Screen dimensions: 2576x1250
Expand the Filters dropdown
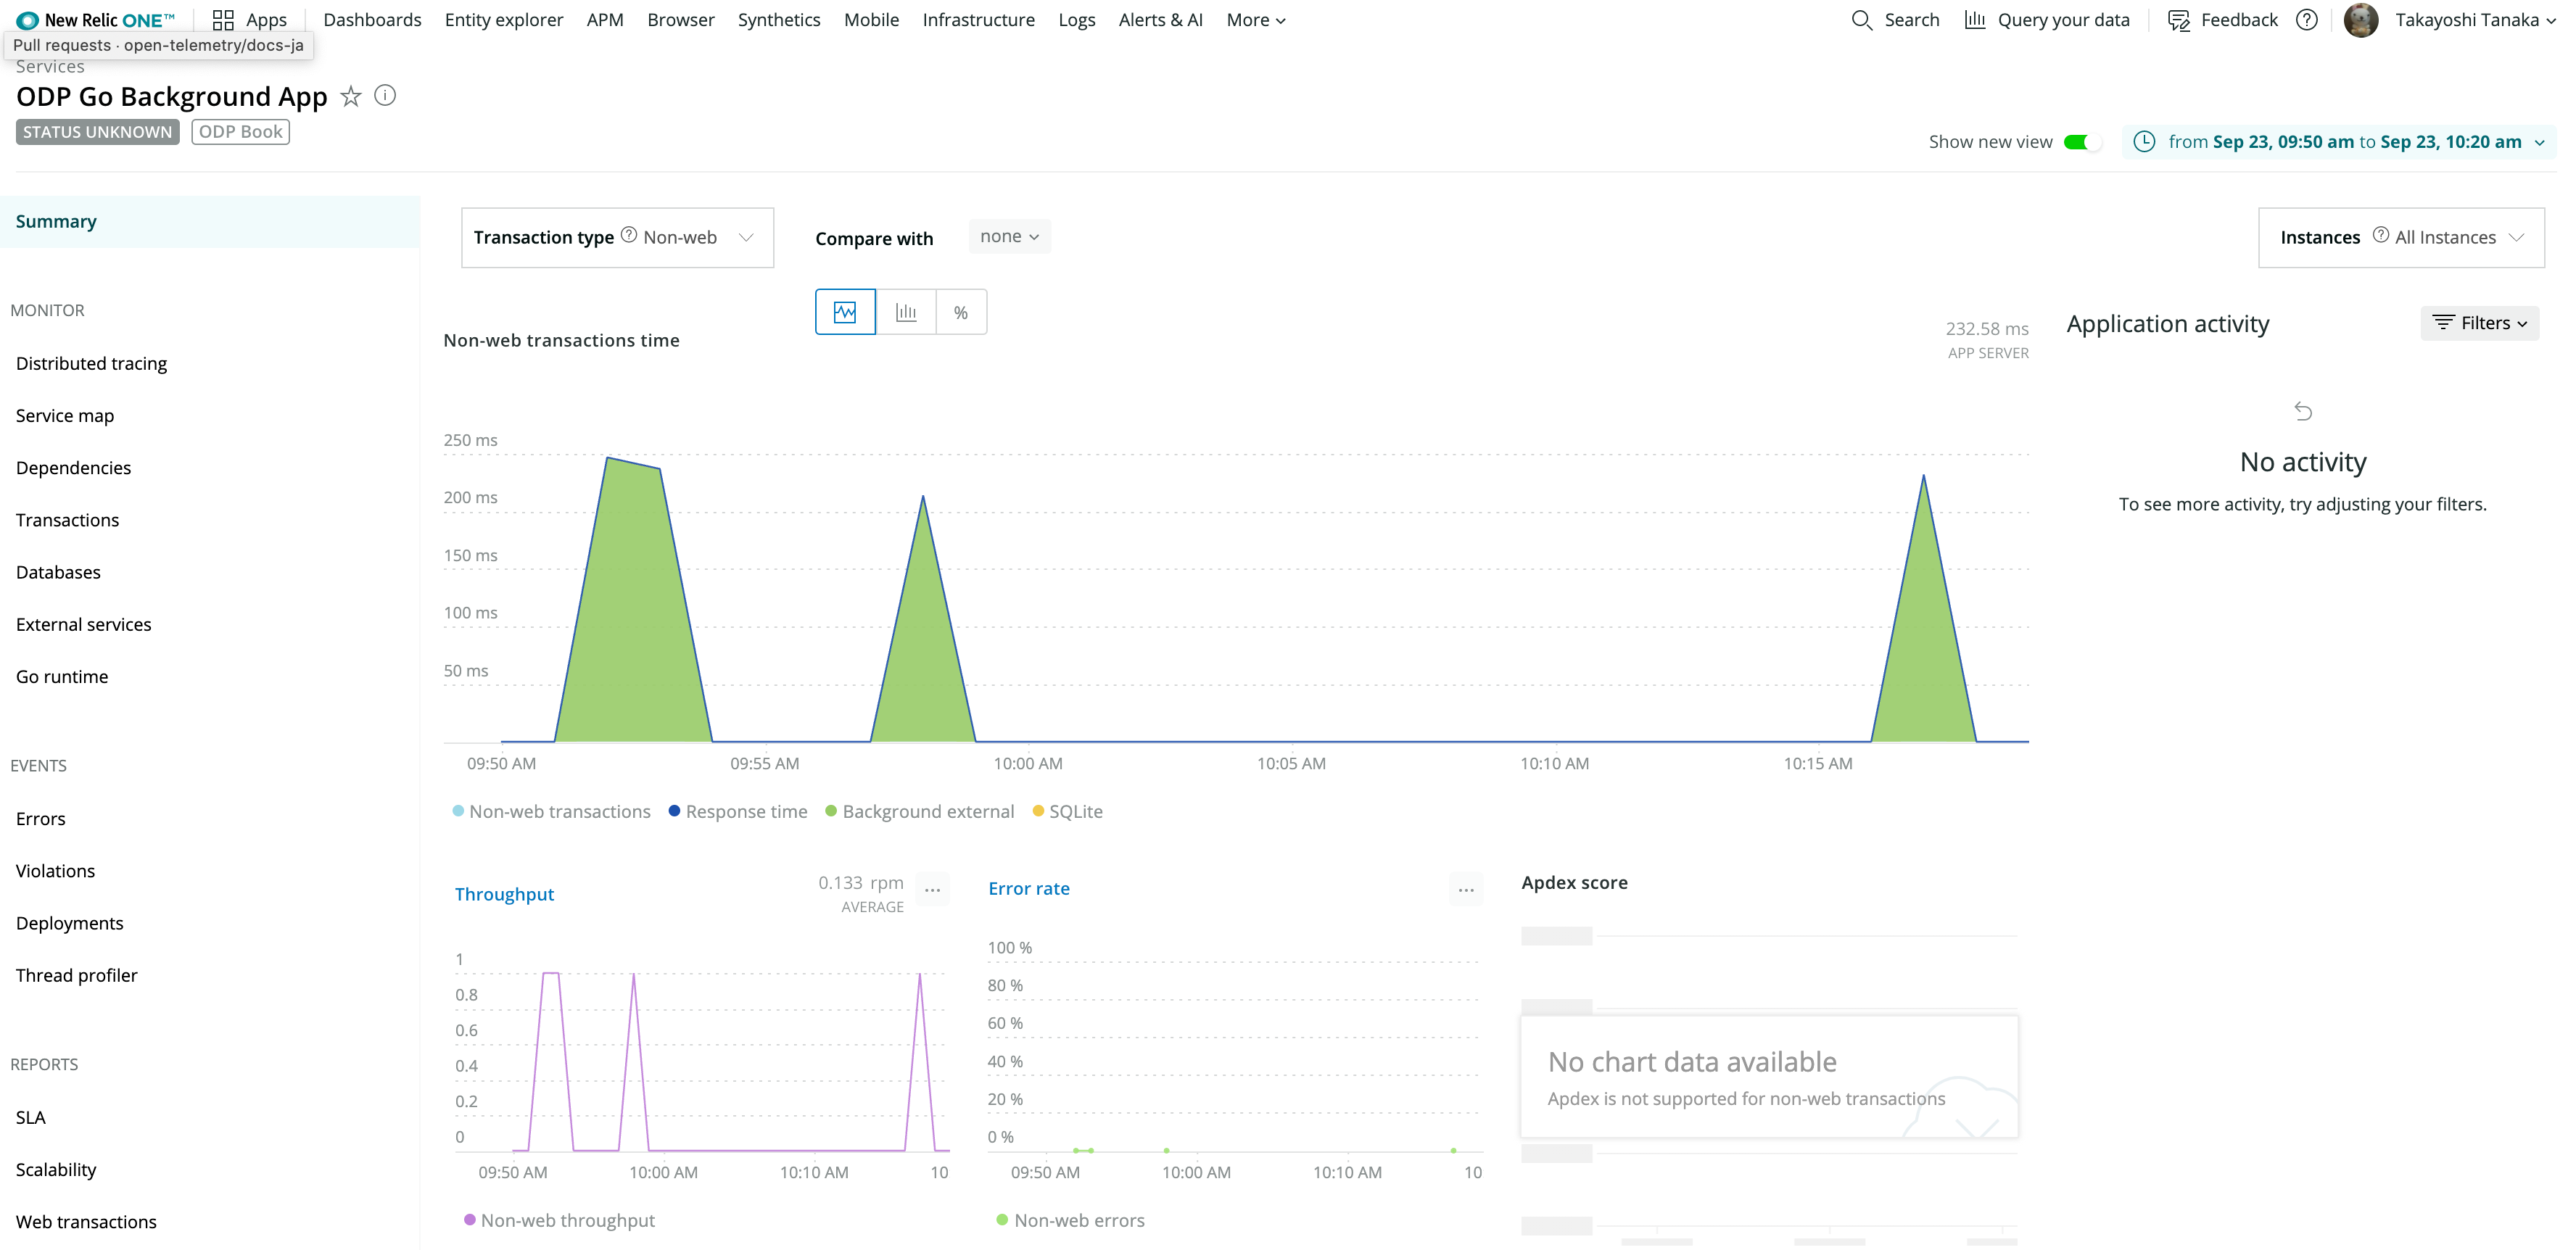click(x=2479, y=322)
